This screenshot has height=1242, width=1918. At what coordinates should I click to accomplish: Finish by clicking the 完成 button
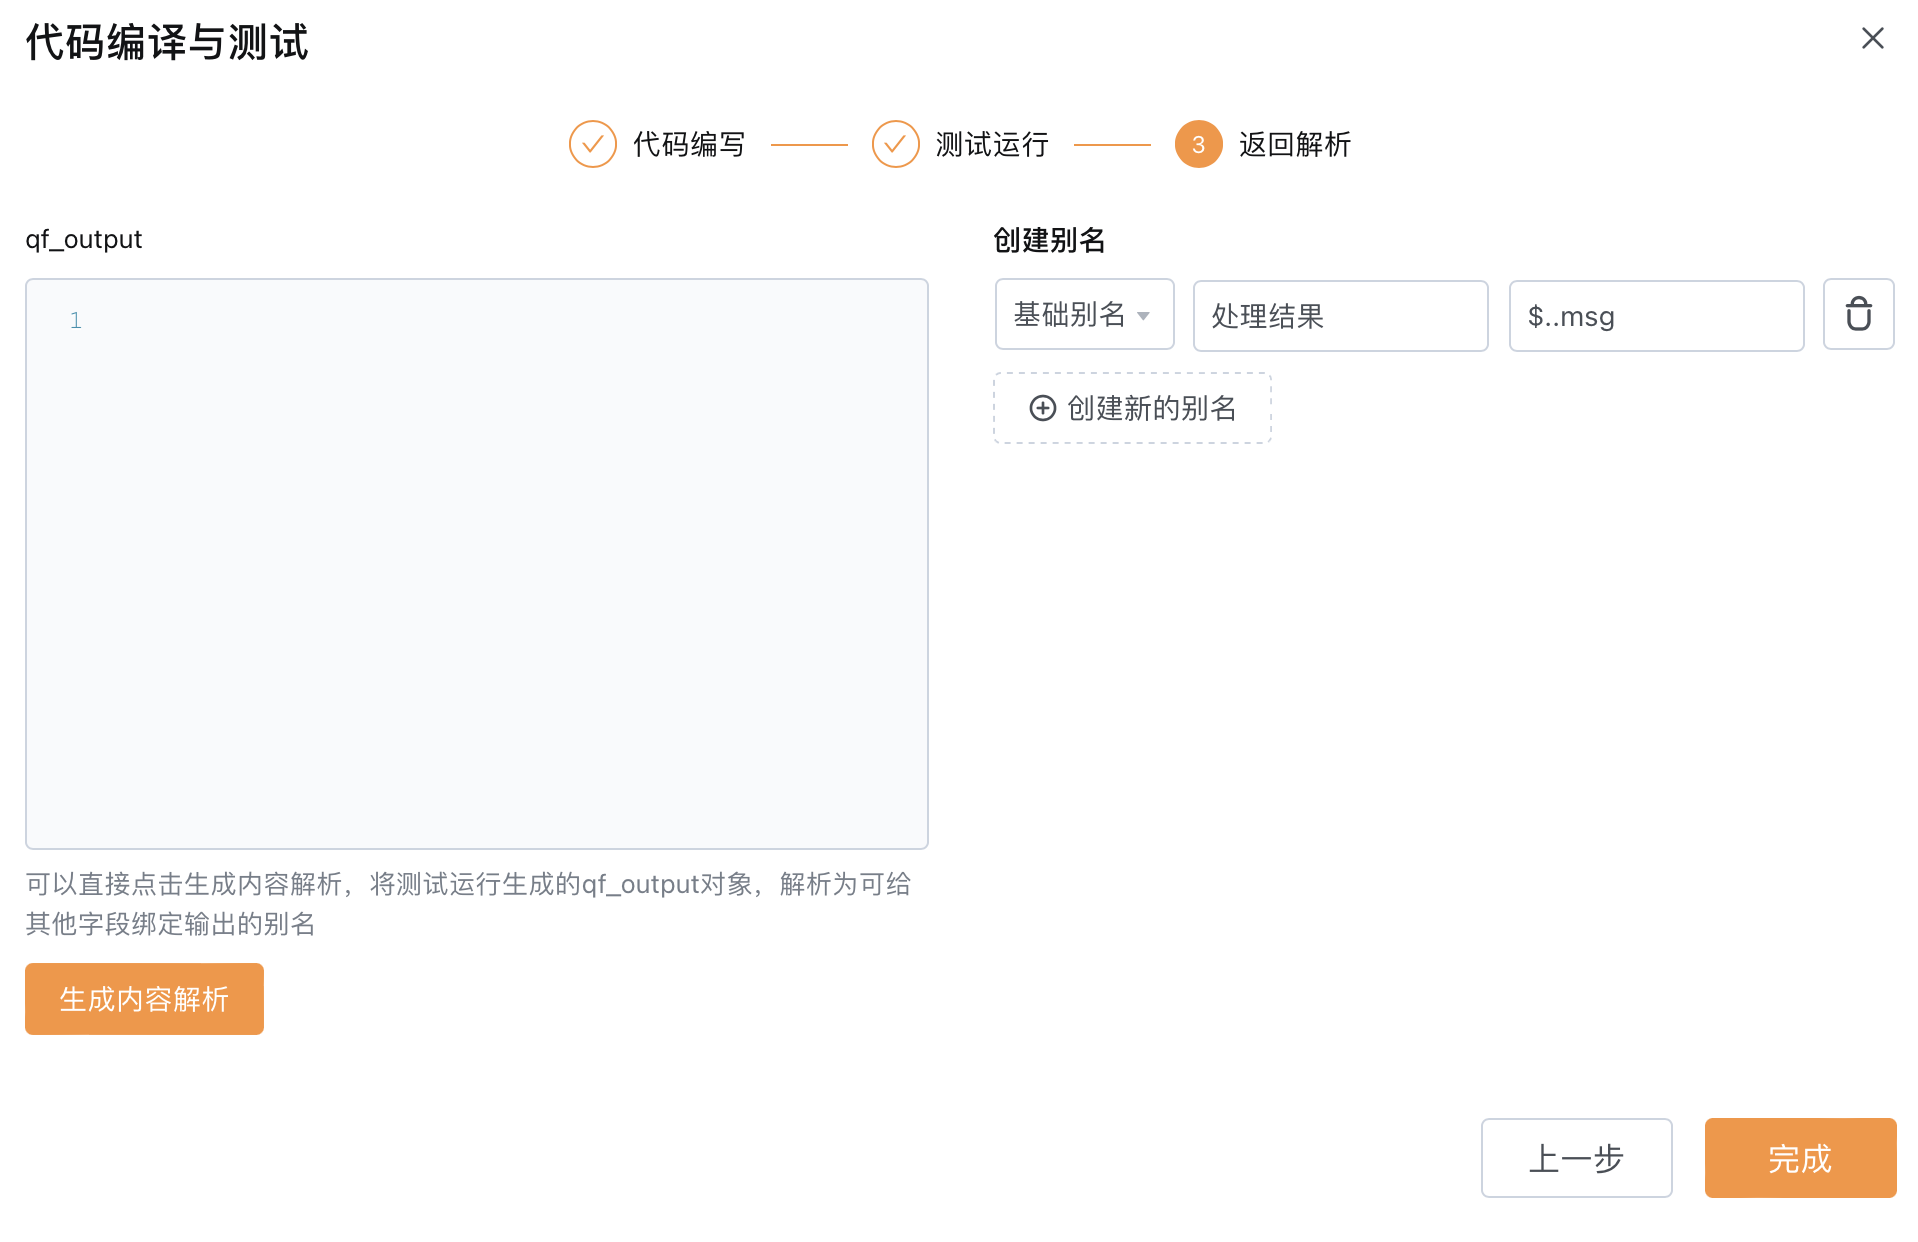pos(1800,1158)
